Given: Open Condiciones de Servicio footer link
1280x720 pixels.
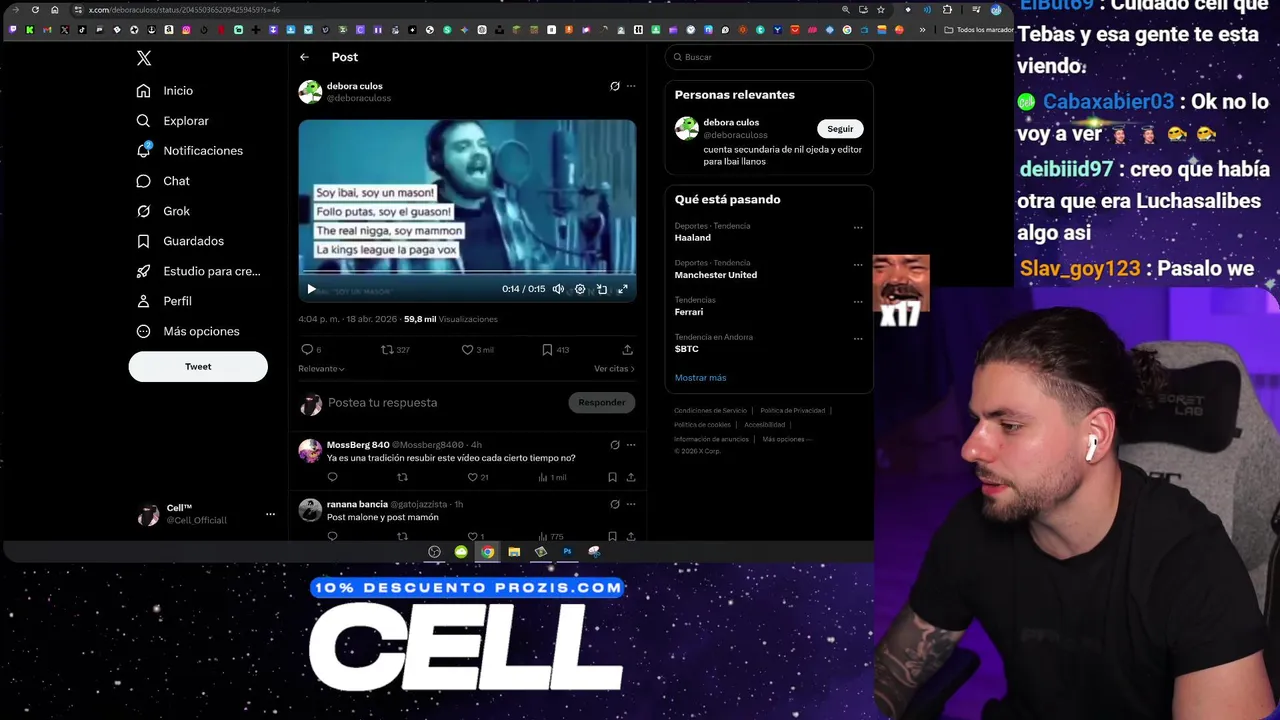Looking at the screenshot, I should (x=710, y=411).
